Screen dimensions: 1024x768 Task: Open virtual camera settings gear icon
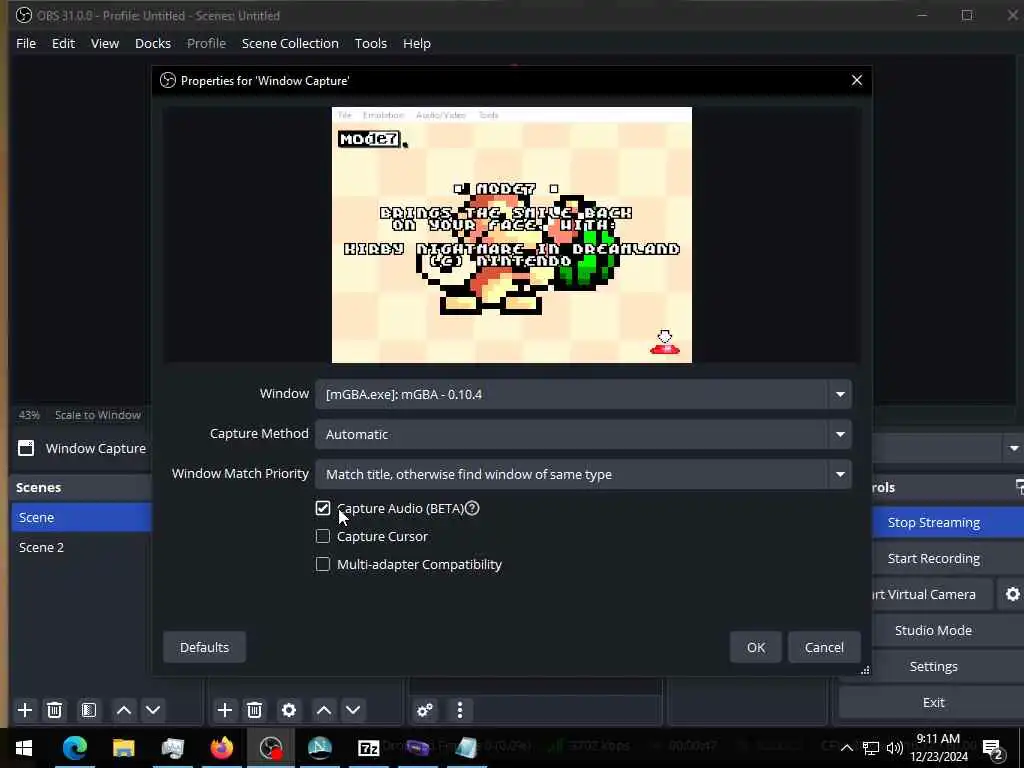click(1012, 594)
